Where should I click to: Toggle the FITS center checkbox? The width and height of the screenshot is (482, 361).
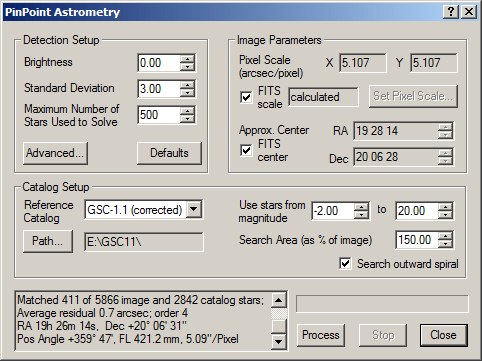246,150
